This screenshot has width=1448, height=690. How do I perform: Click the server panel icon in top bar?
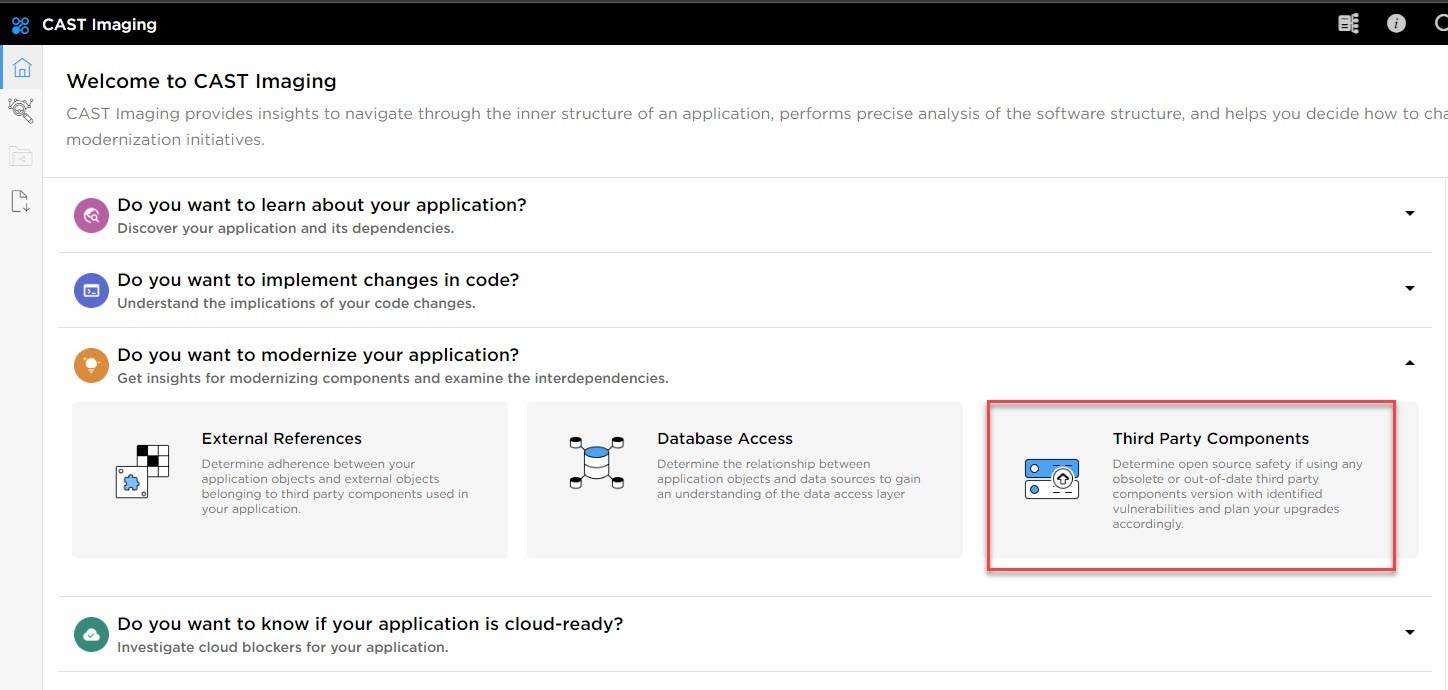click(1348, 24)
